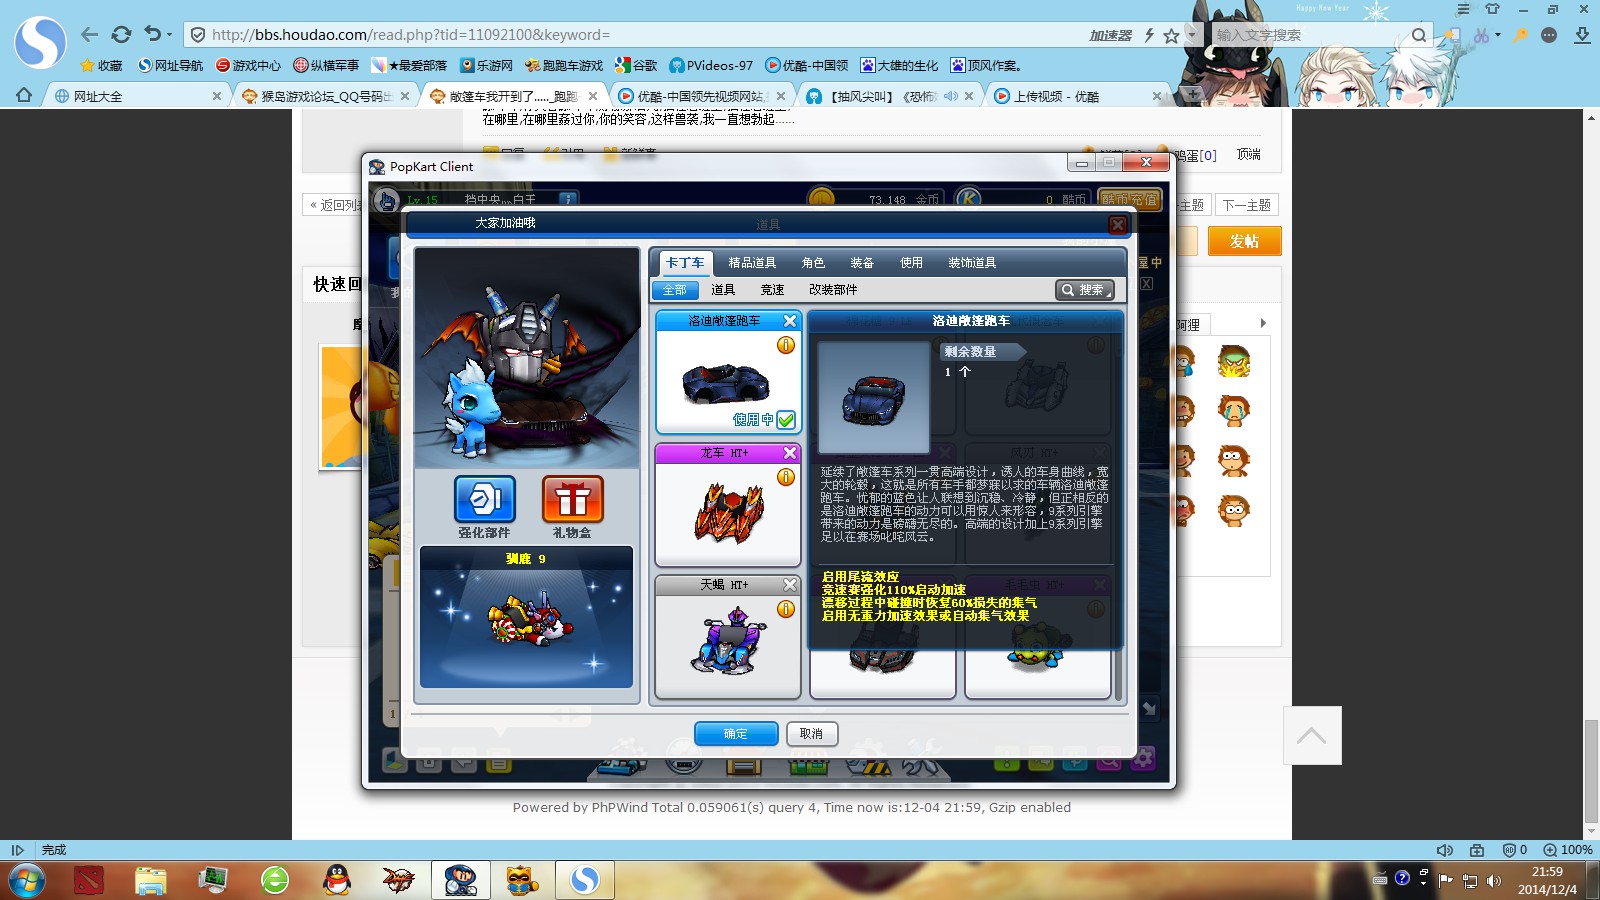Screen dimensions: 1600x900
Task: Select the 装饰道具 tab
Action: (x=972, y=262)
